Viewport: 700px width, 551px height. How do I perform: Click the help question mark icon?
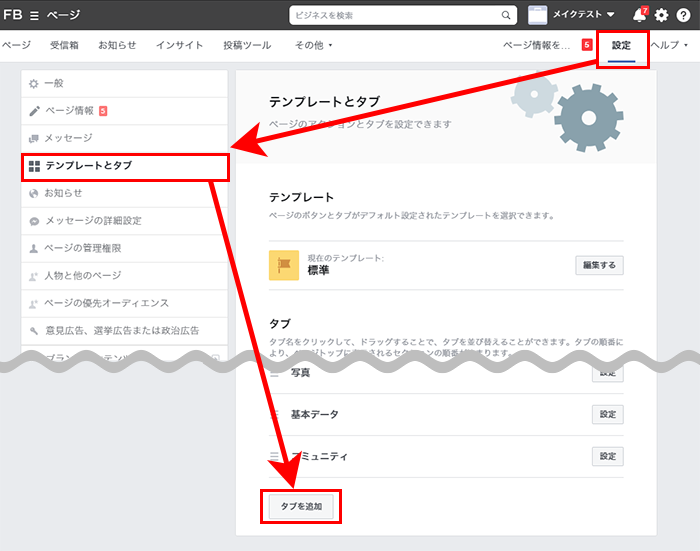click(x=683, y=15)
